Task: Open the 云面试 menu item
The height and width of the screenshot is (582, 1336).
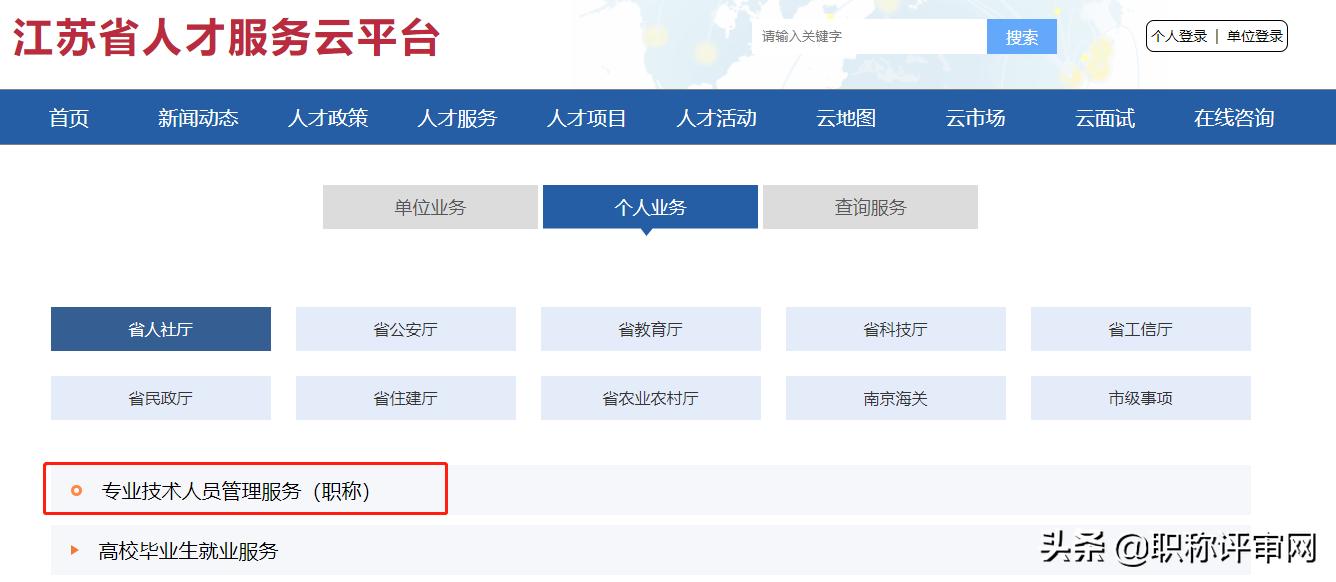Action: (1103, 117)
